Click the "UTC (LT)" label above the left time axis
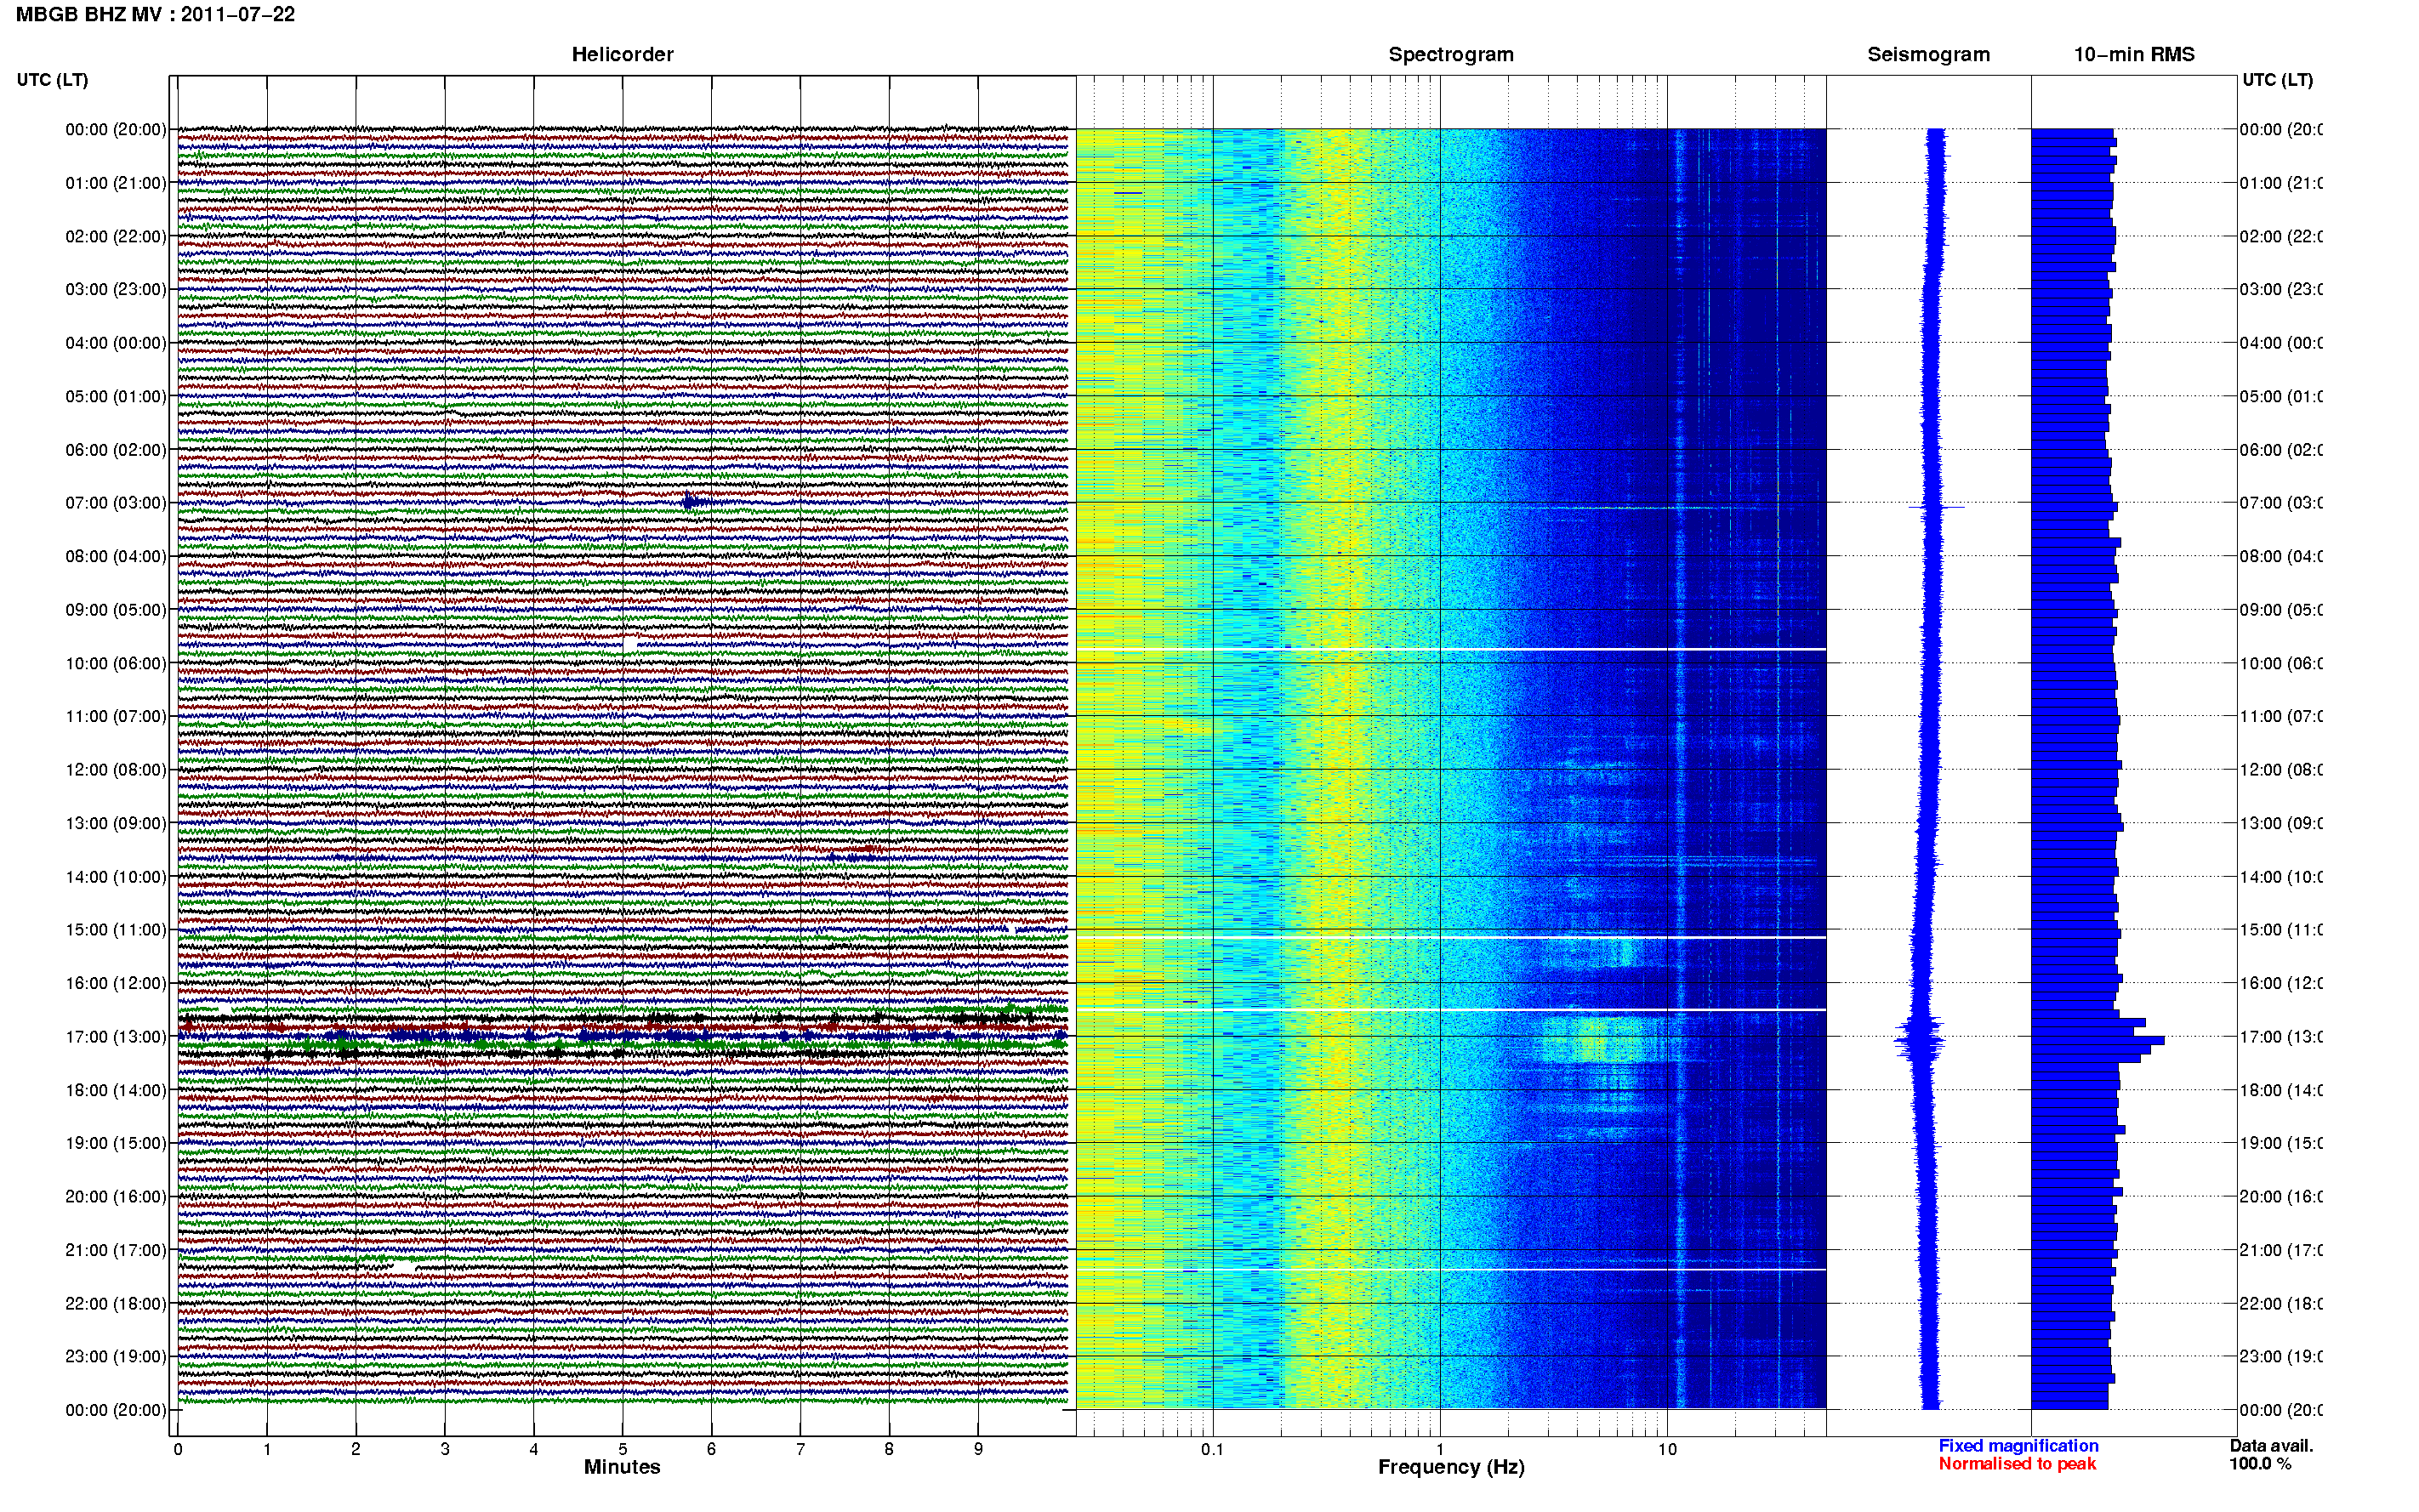Viewport: 2419px width, 1512px height. [x=52, y=80]
